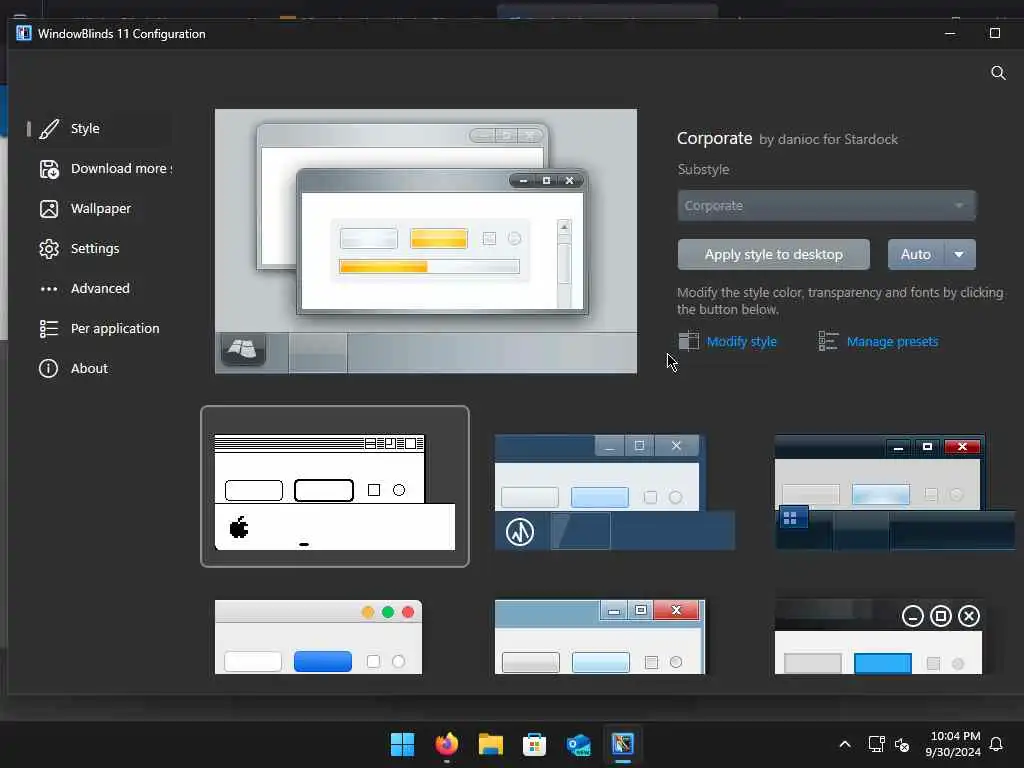Open the notifications bell icon

click(996, 744)
